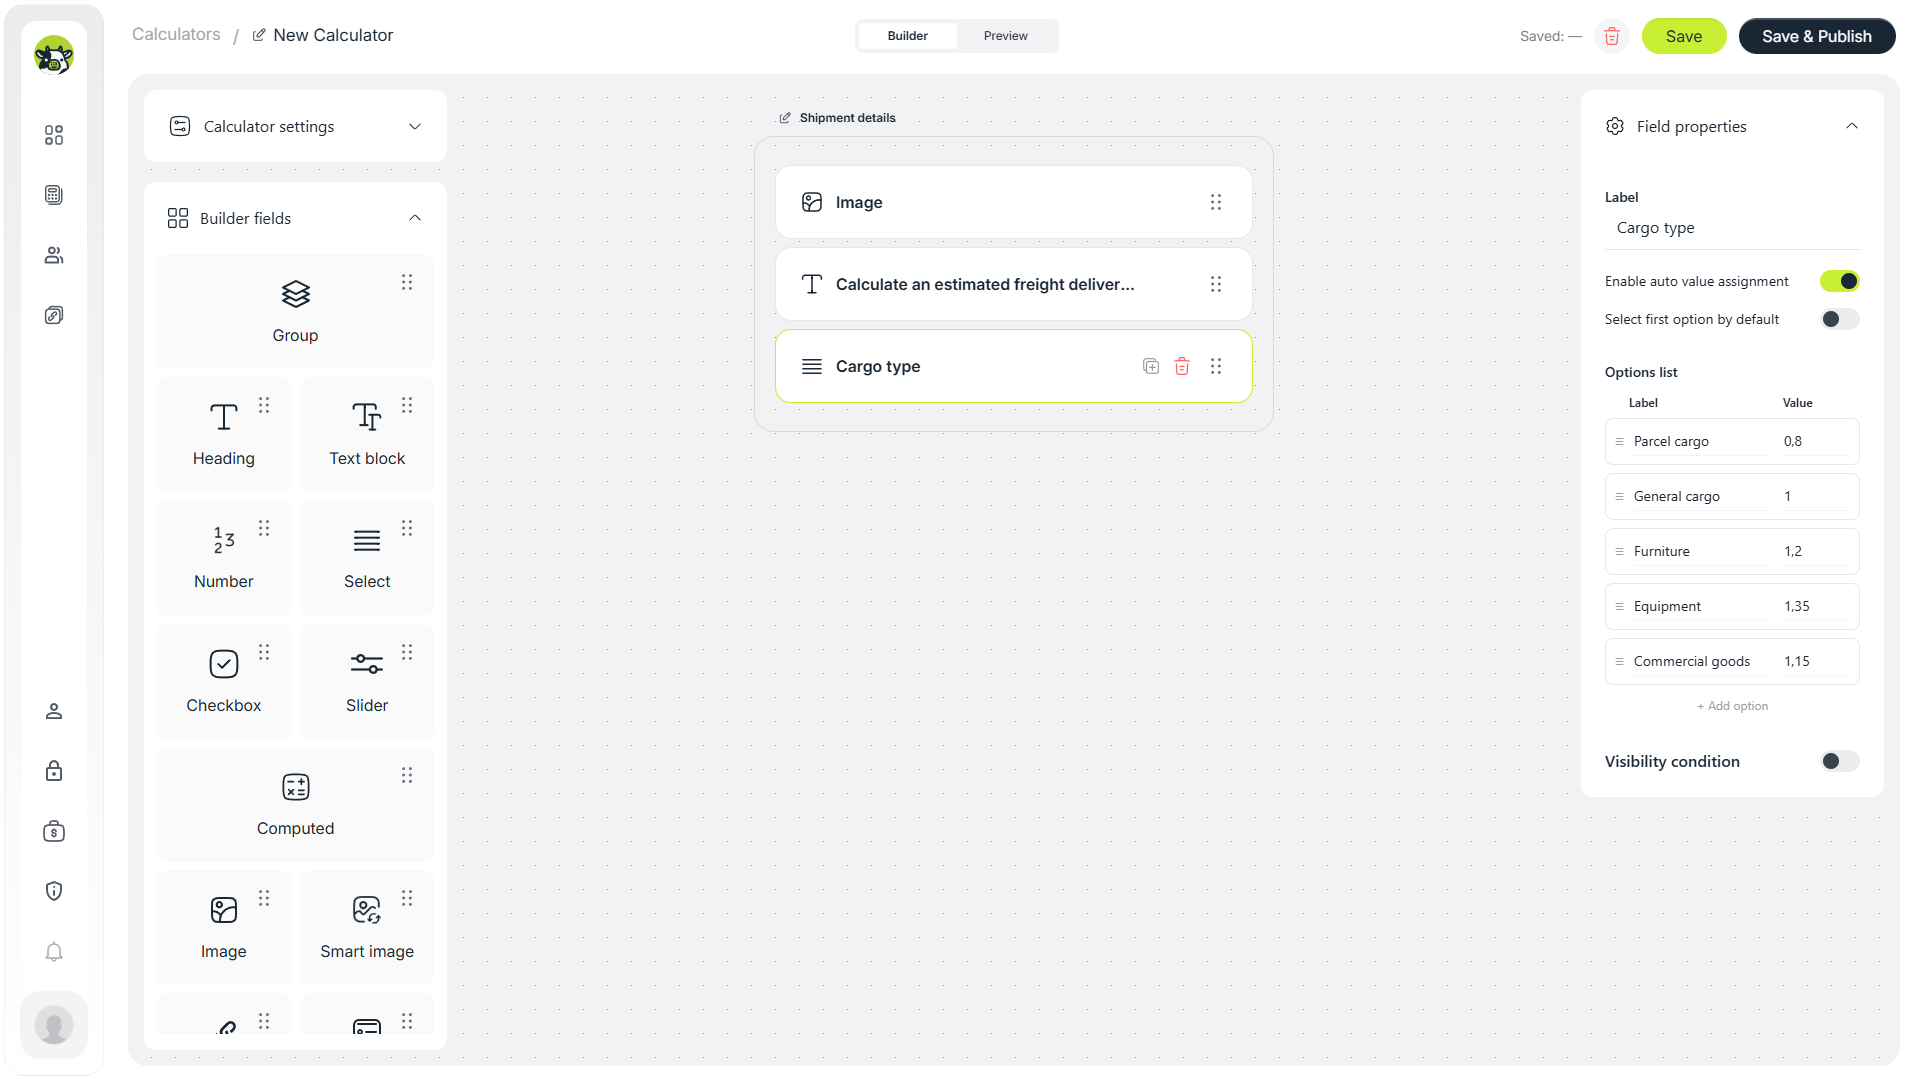Select the Group builder field

click(295, 312)
